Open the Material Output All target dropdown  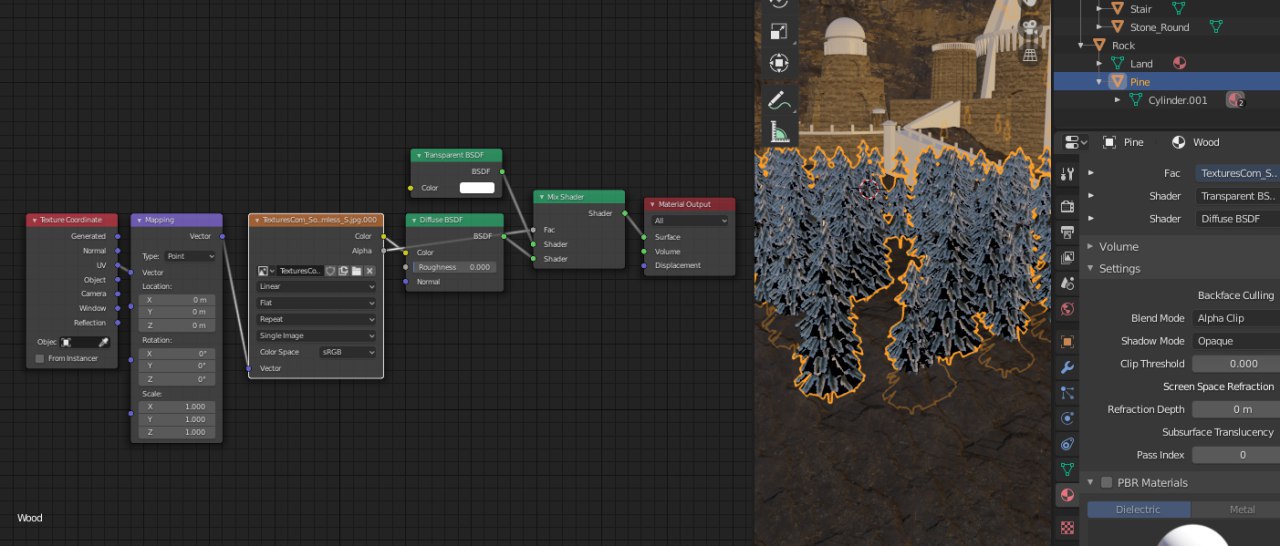(690, 220)
